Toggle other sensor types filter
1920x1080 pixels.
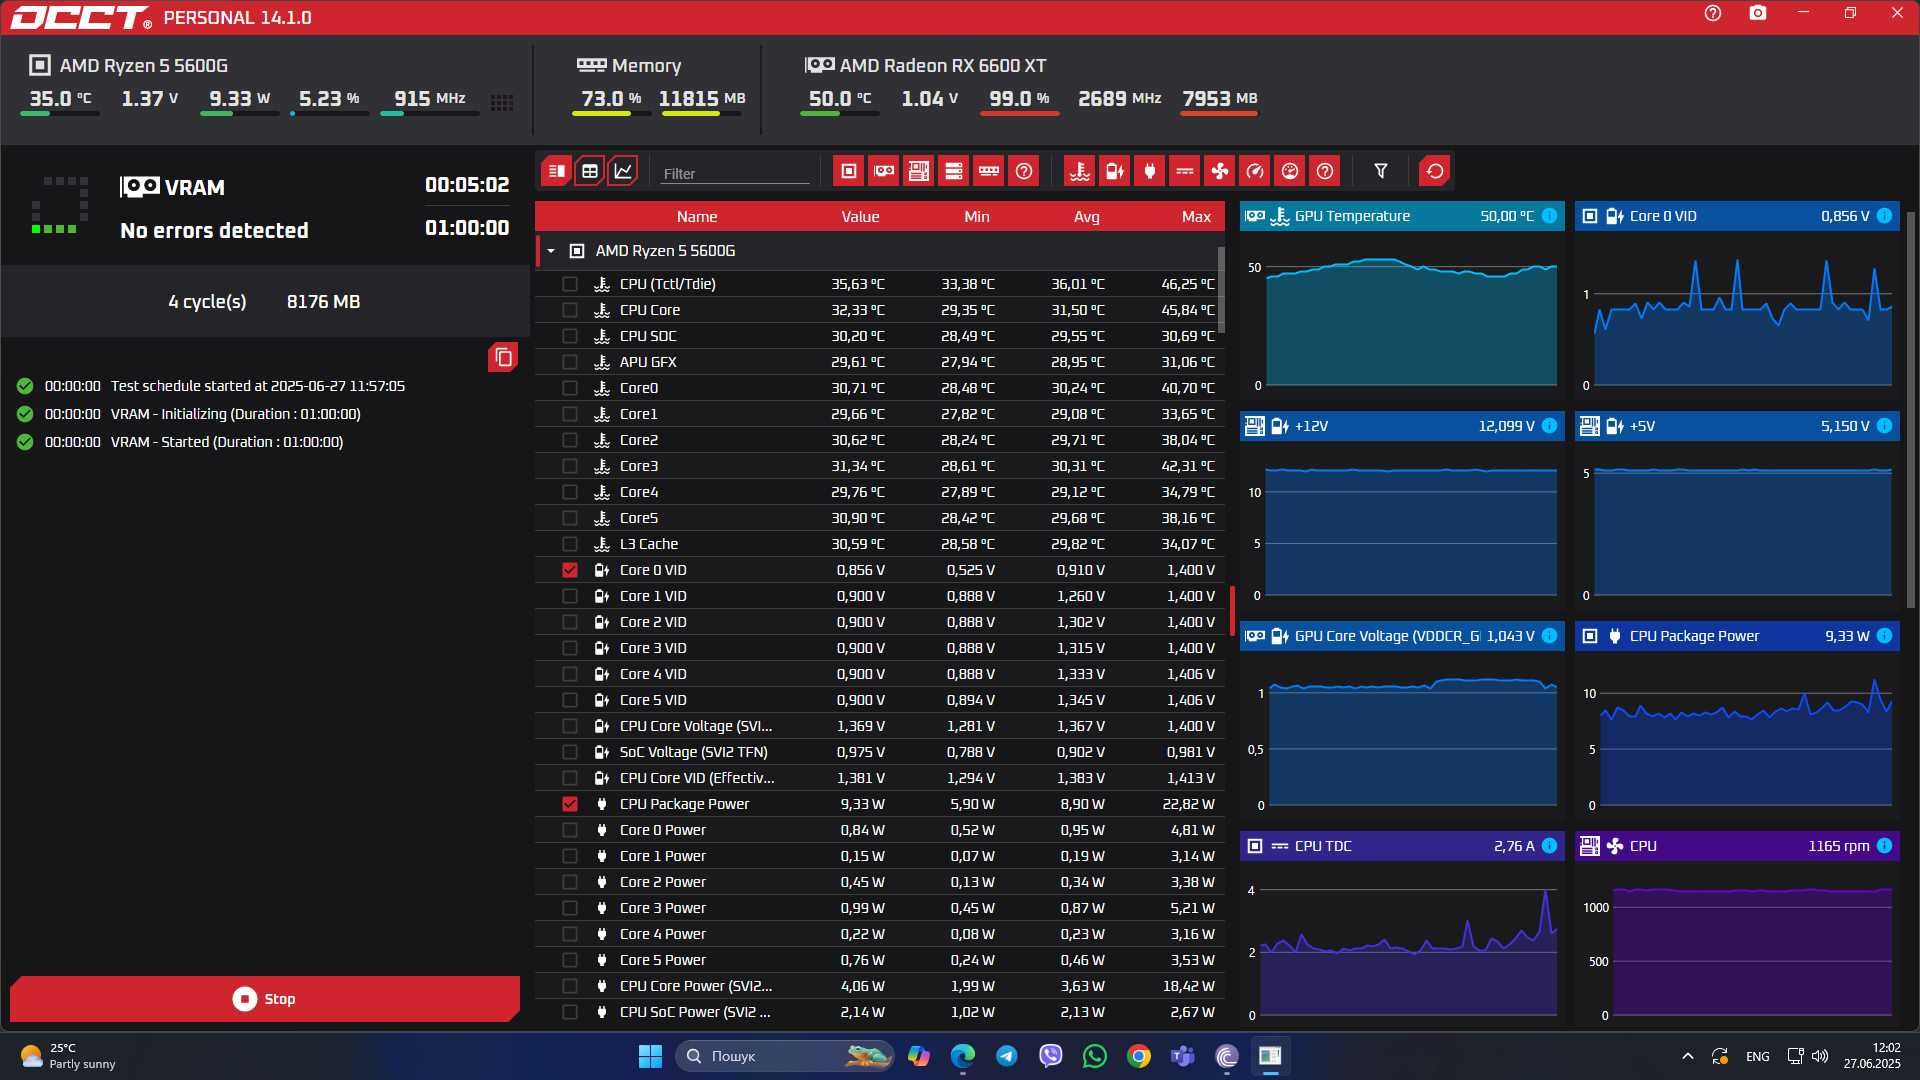pos(1325,171)
